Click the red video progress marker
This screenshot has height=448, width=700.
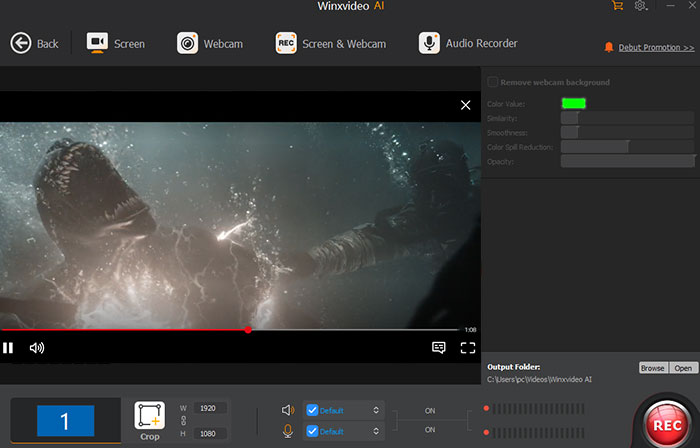(248, 330)
